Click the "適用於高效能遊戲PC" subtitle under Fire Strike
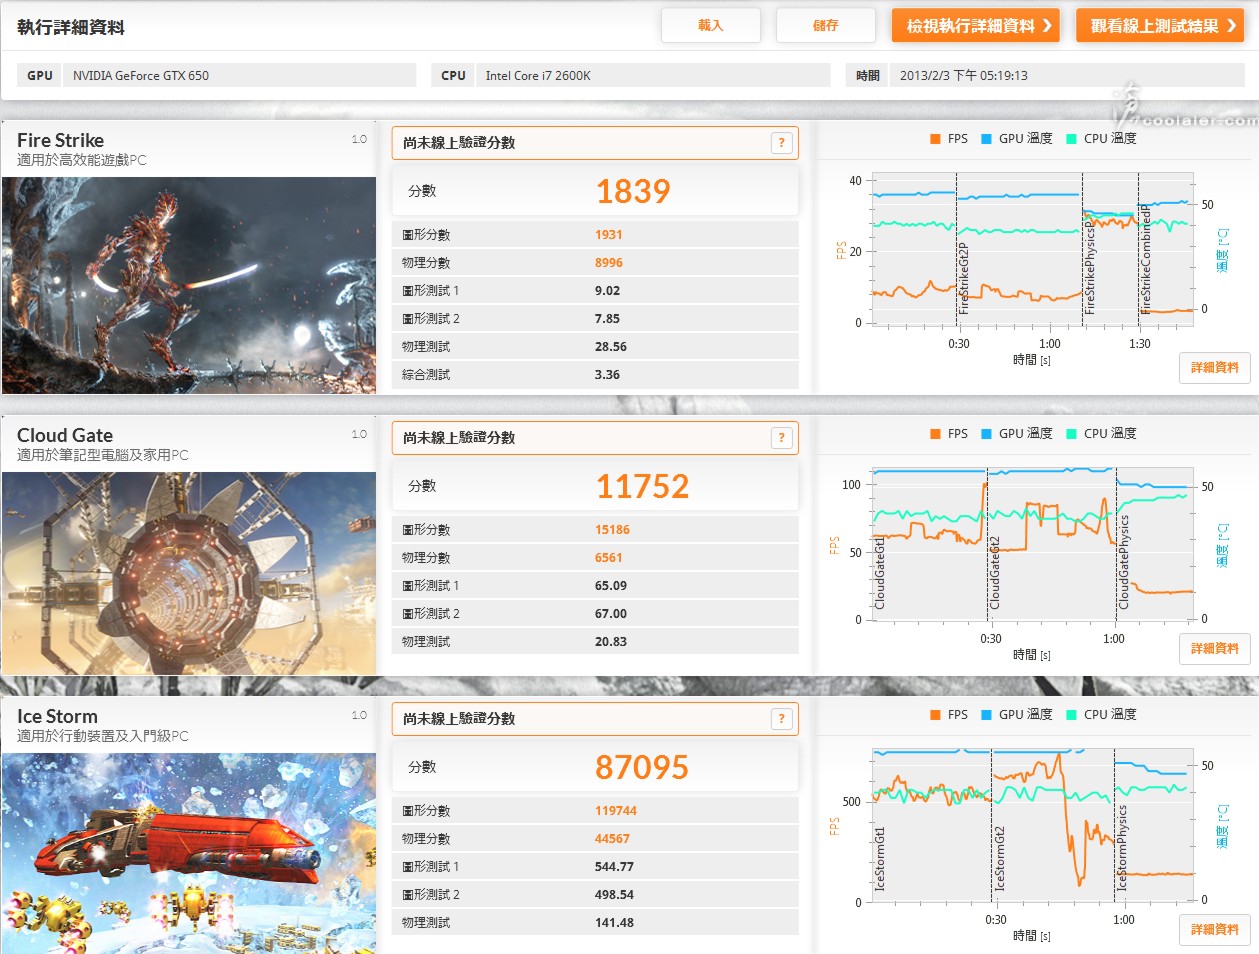Image resolution: width=1259 pixels, height=954 pixels. (82, 160)
